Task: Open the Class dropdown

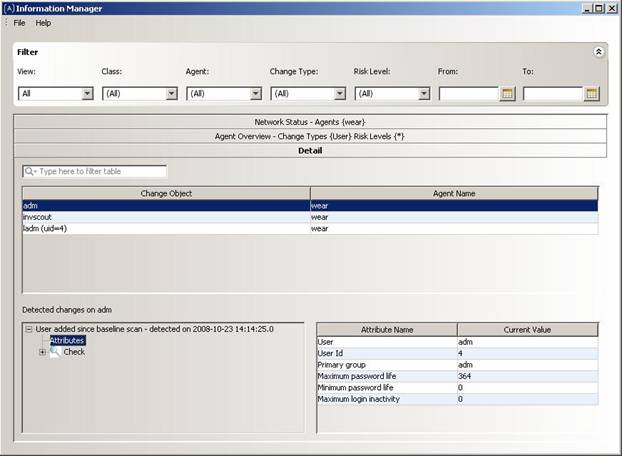Action: [171, 94]
